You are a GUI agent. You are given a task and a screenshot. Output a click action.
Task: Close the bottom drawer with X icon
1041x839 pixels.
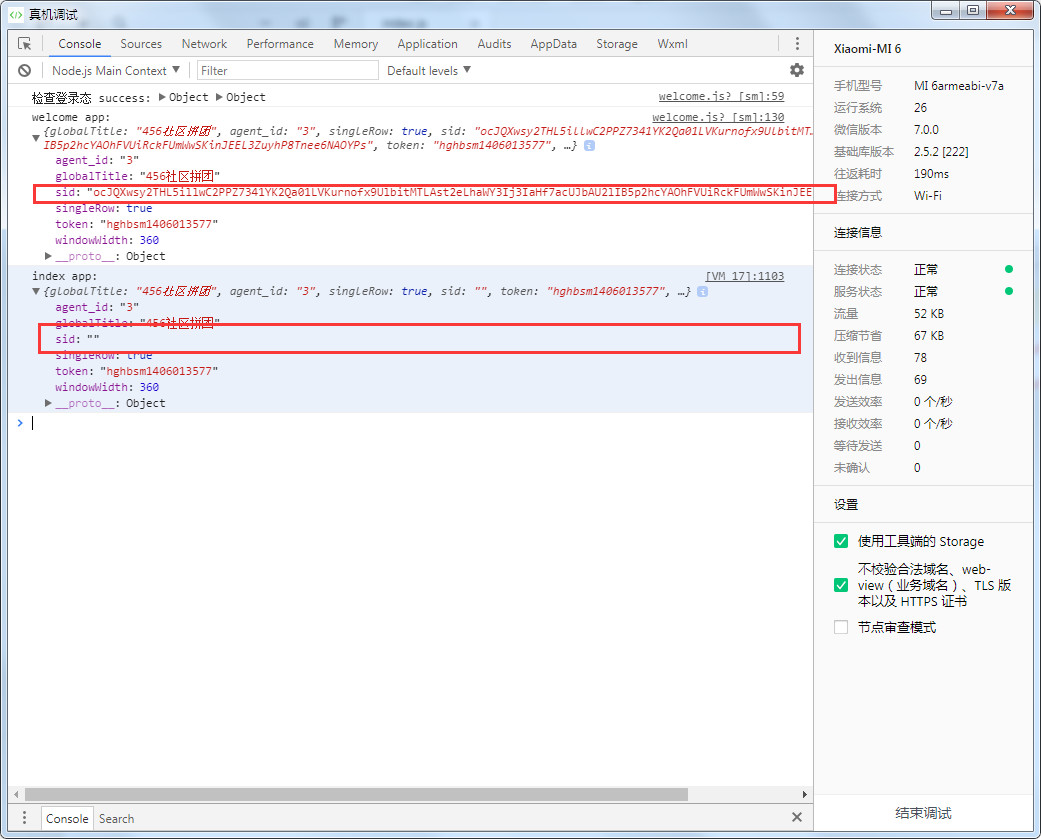pos(797,818)
